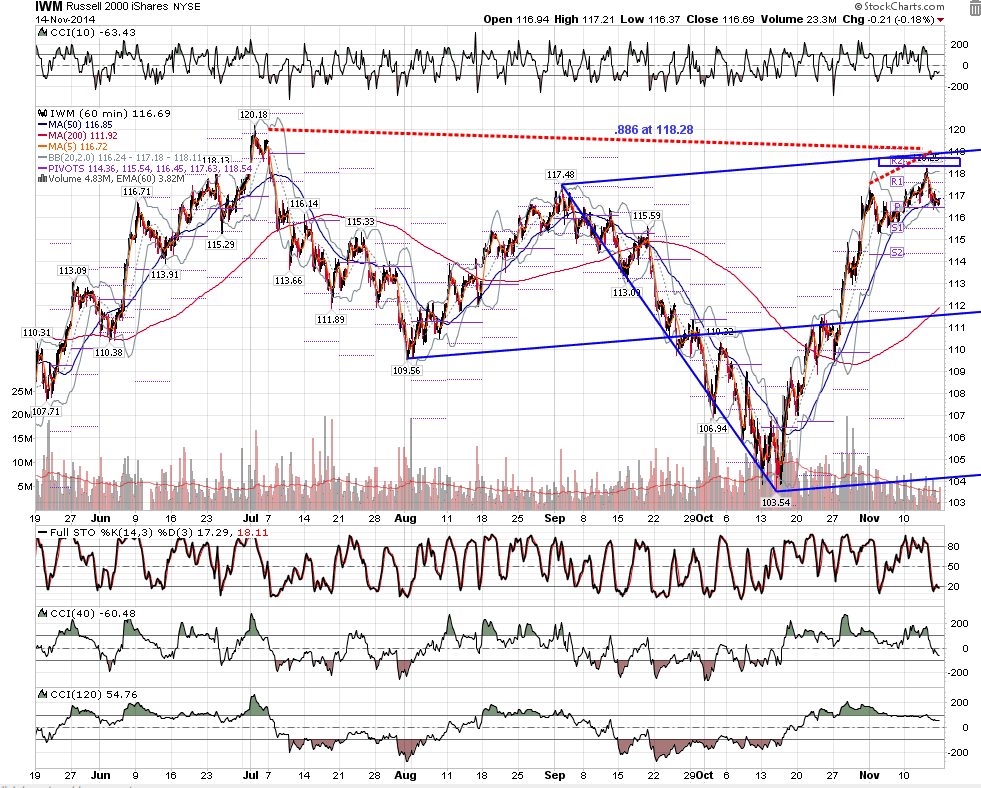Click the MA(50) 116.85 legend entry
Screen dimensions: 981x788
pyautogui.click(x=80, y=125)
